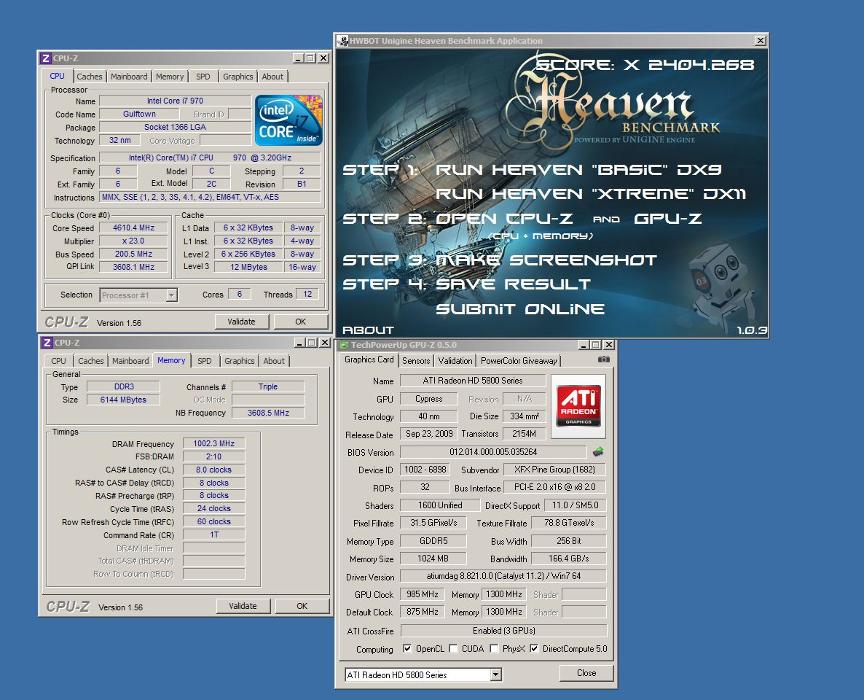Toggle the DirectCompute 5.0 checkbox

coord(534,649)
